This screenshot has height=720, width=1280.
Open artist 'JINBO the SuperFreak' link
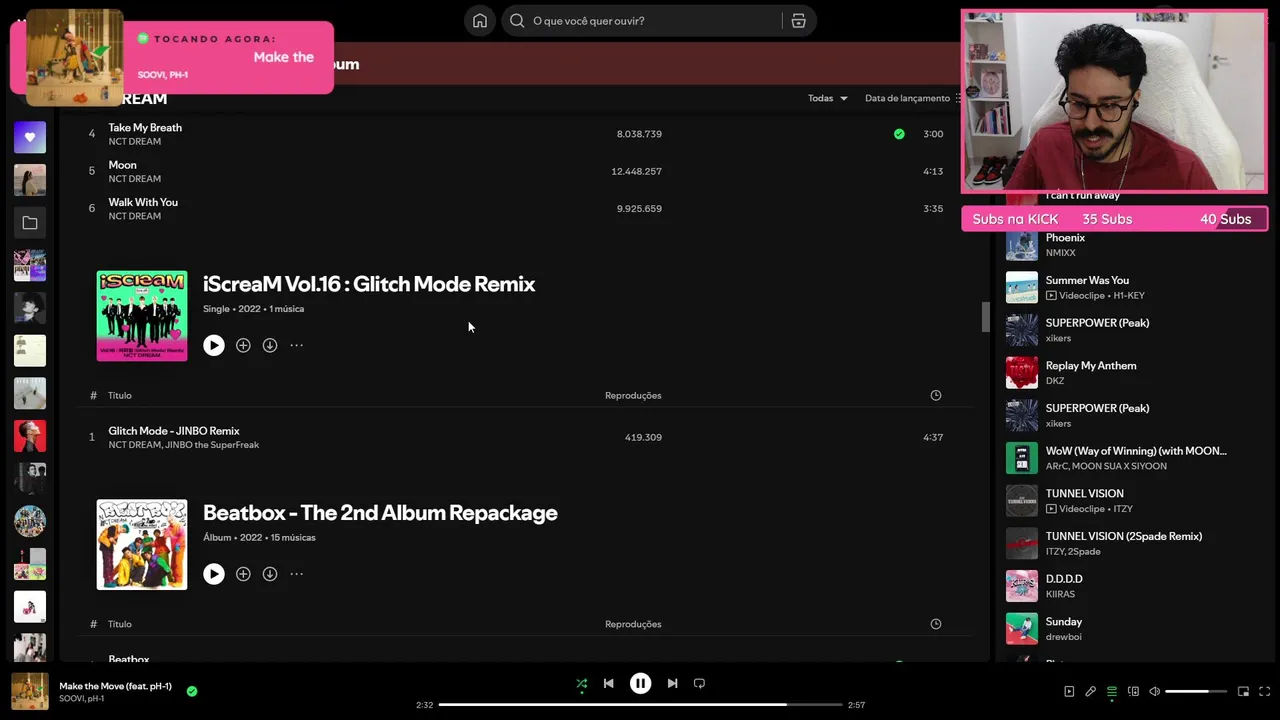[x=212, y=445]
